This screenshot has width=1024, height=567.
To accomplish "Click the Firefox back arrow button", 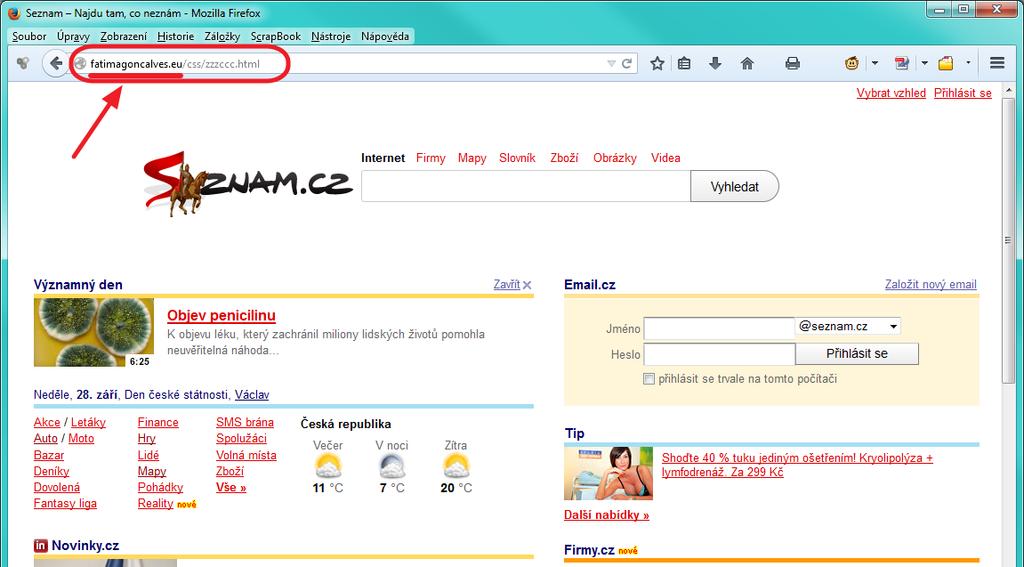I will pyautogui.click(x=56, y=63).
